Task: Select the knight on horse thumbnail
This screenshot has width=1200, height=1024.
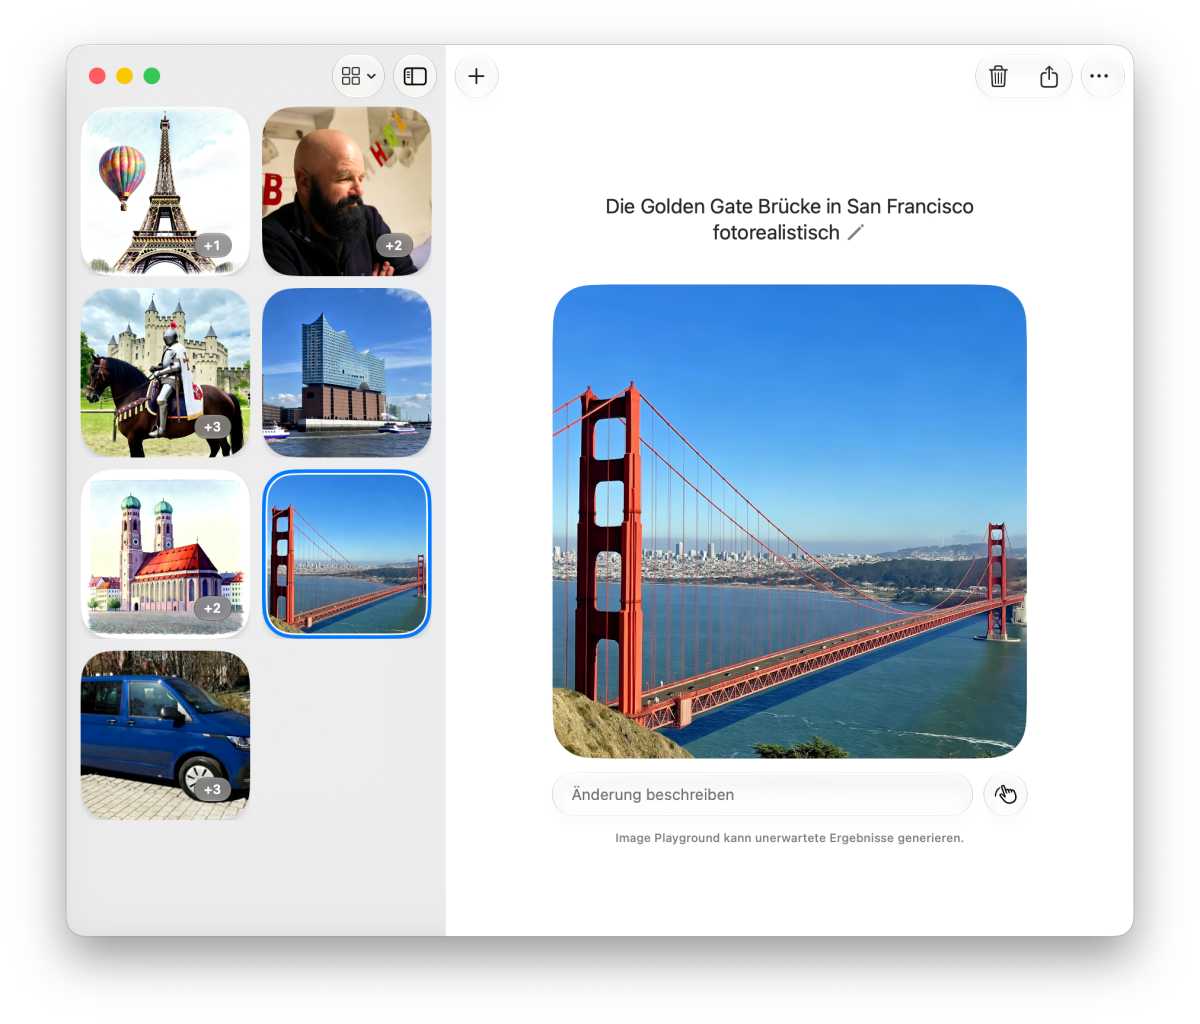Action: [x=165, y=372]
